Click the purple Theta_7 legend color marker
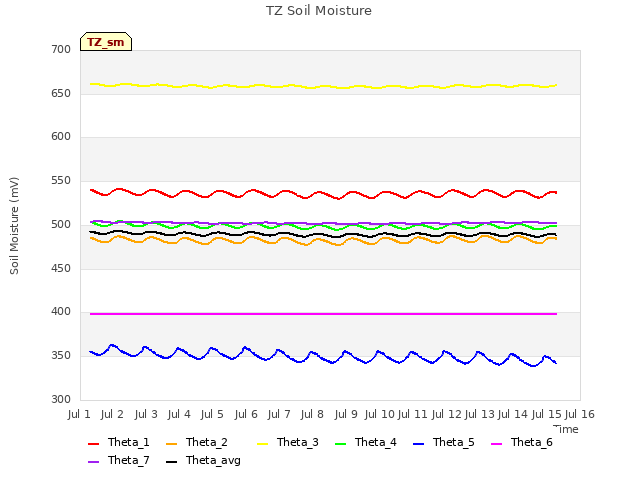This screenshot has width=640, height=480. click(x=93, y=462)
